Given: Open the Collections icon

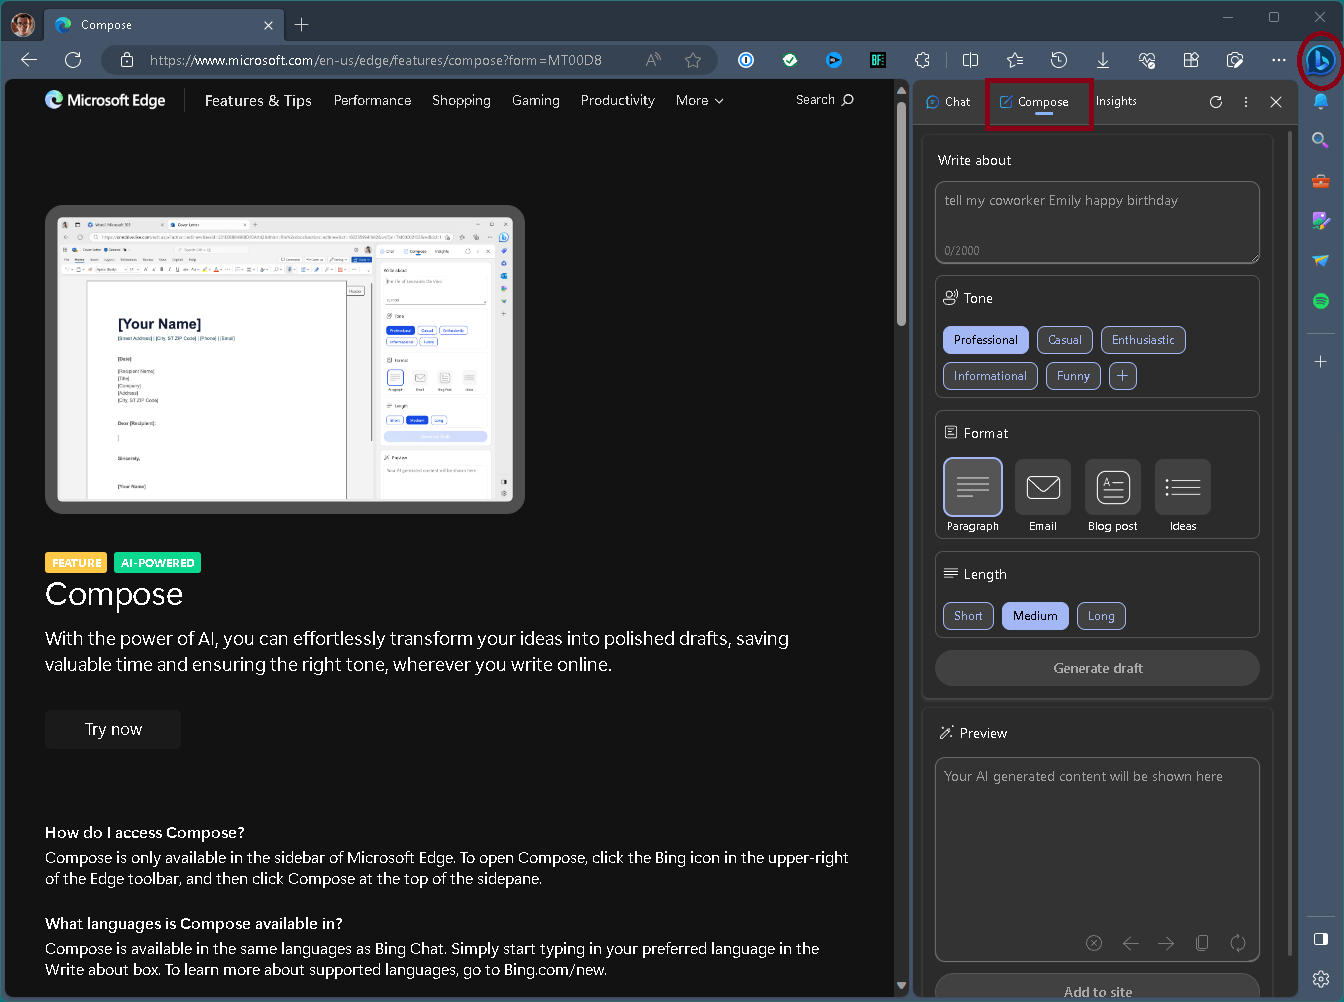Looking at the screenshot, I should 1191,60.
